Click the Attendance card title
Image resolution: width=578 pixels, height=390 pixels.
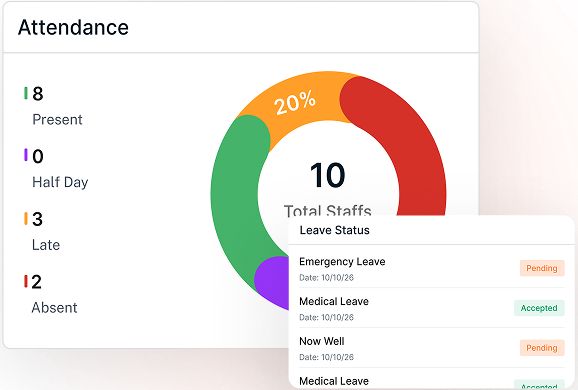coord(73,27)
